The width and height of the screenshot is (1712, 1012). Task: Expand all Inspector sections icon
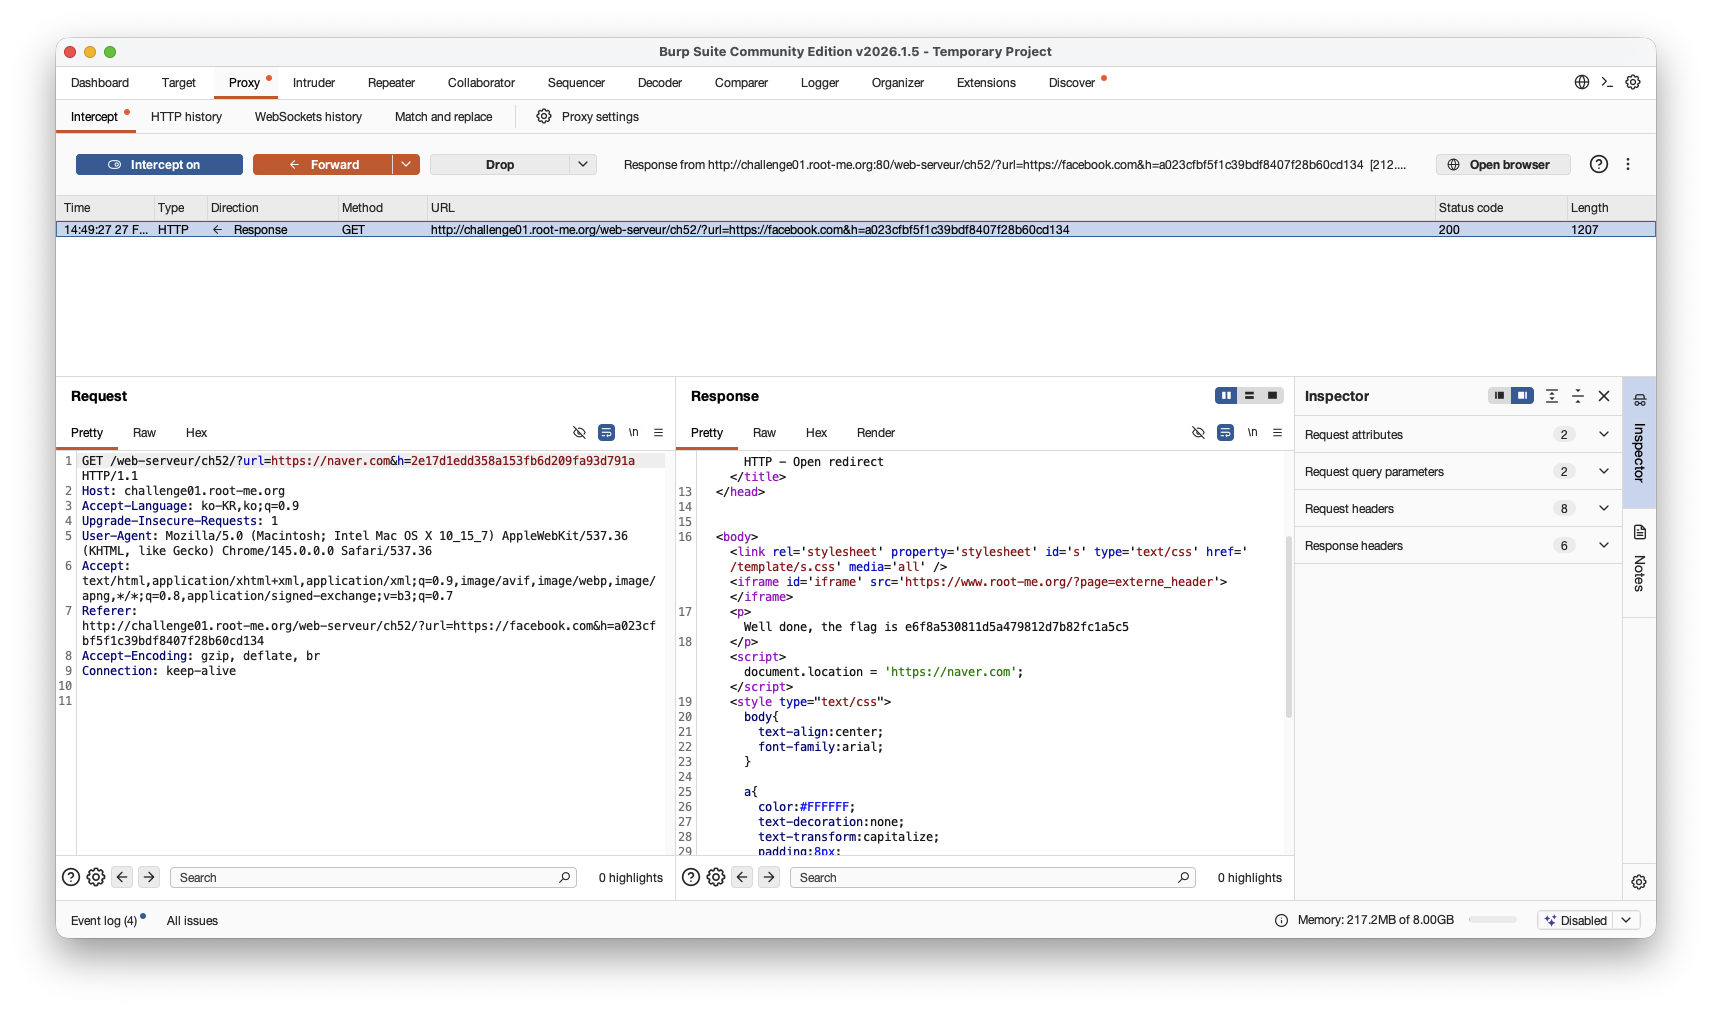point(1552,396)
